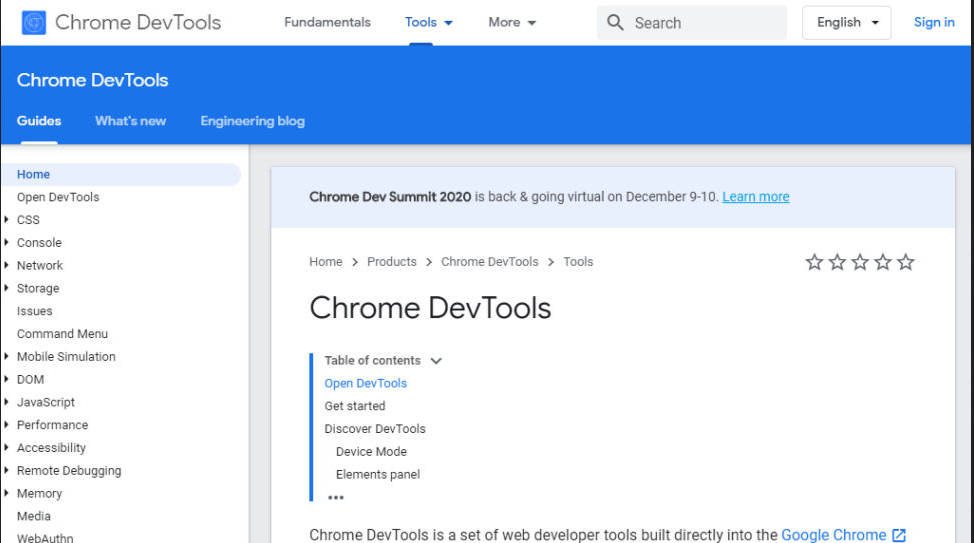Open the Fundamentals top navigation item
974x543 pixels.
327,22
